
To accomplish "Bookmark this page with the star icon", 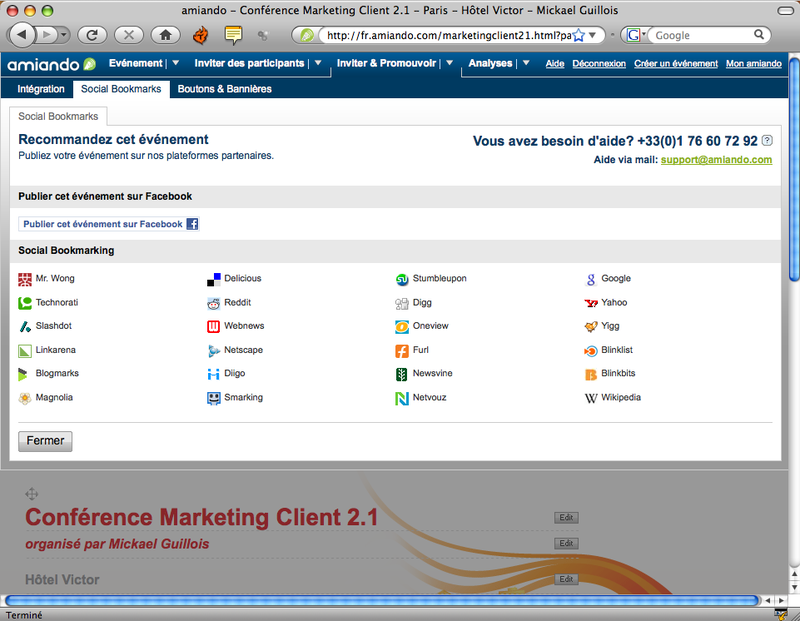I will point(579,35).
